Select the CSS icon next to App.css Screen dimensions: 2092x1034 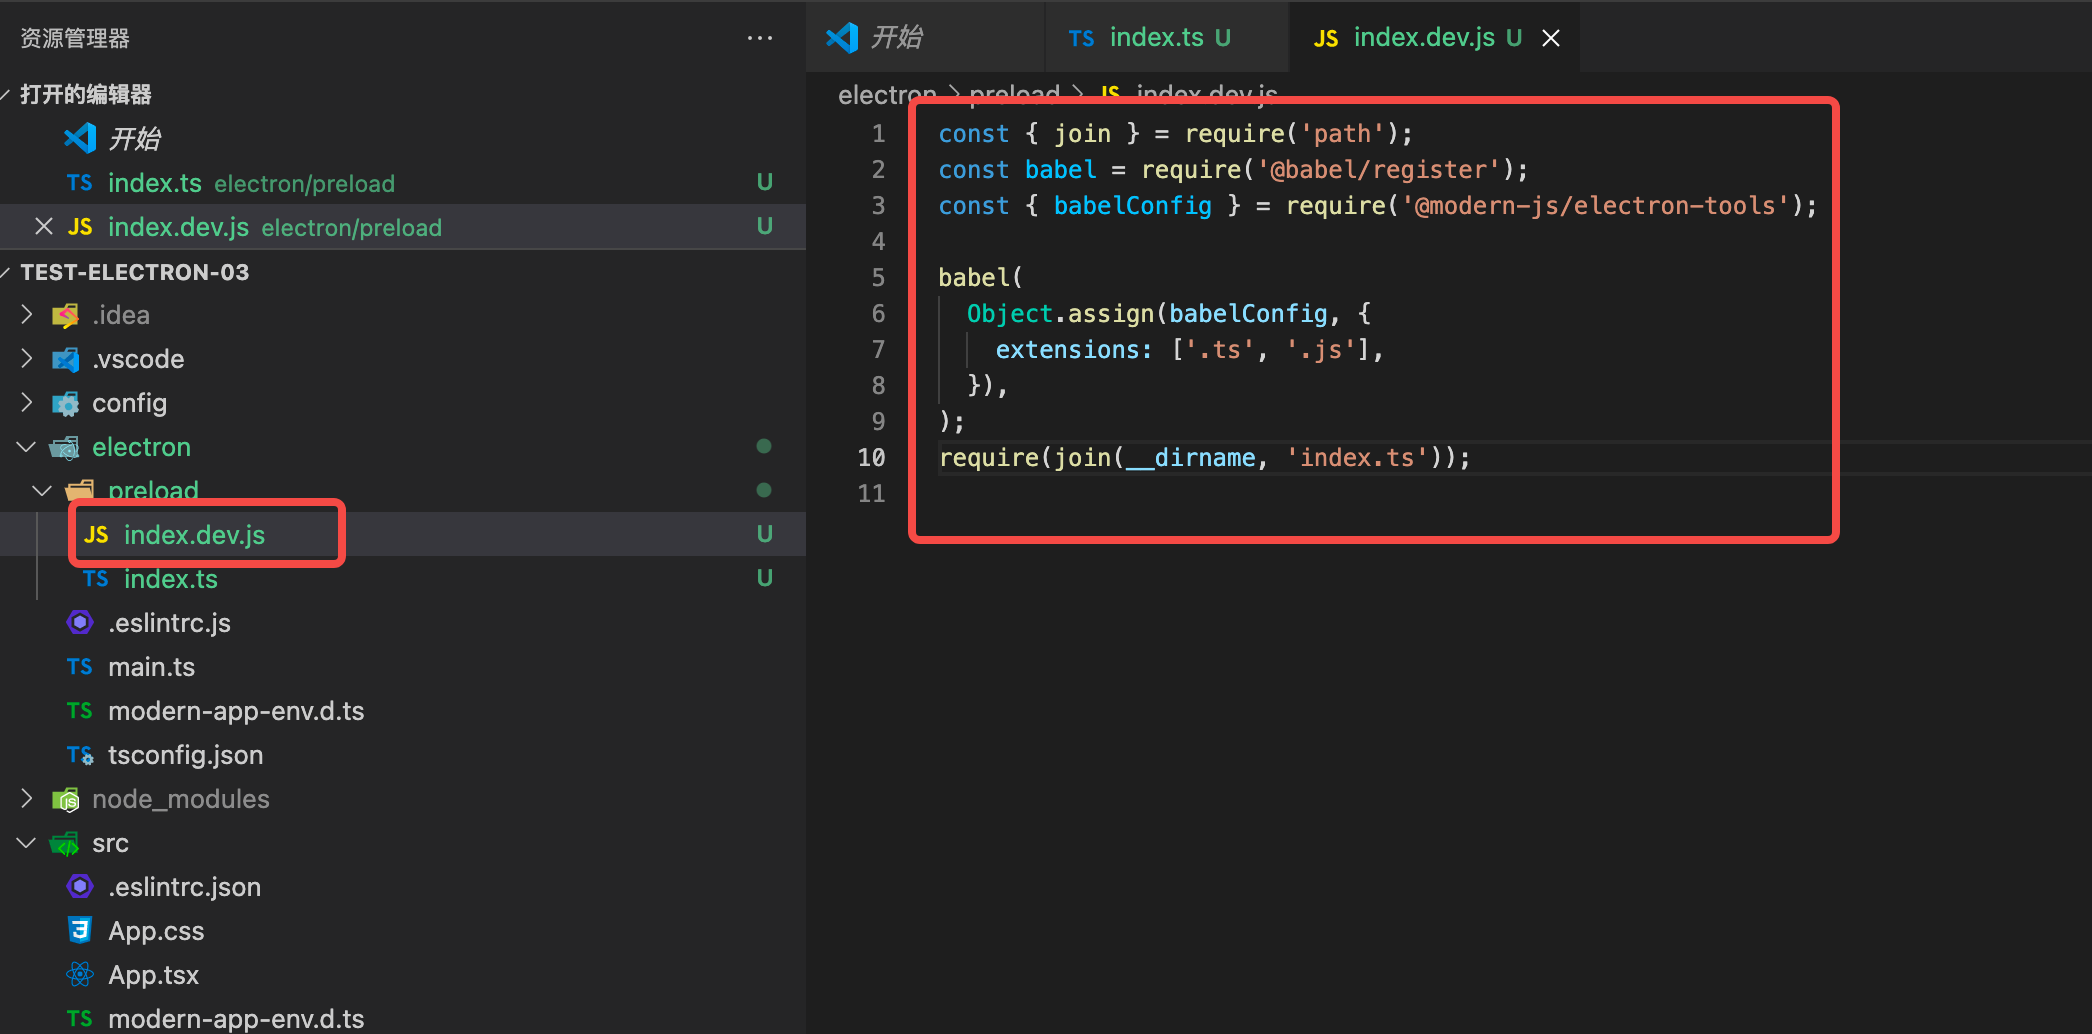(79, 930)
